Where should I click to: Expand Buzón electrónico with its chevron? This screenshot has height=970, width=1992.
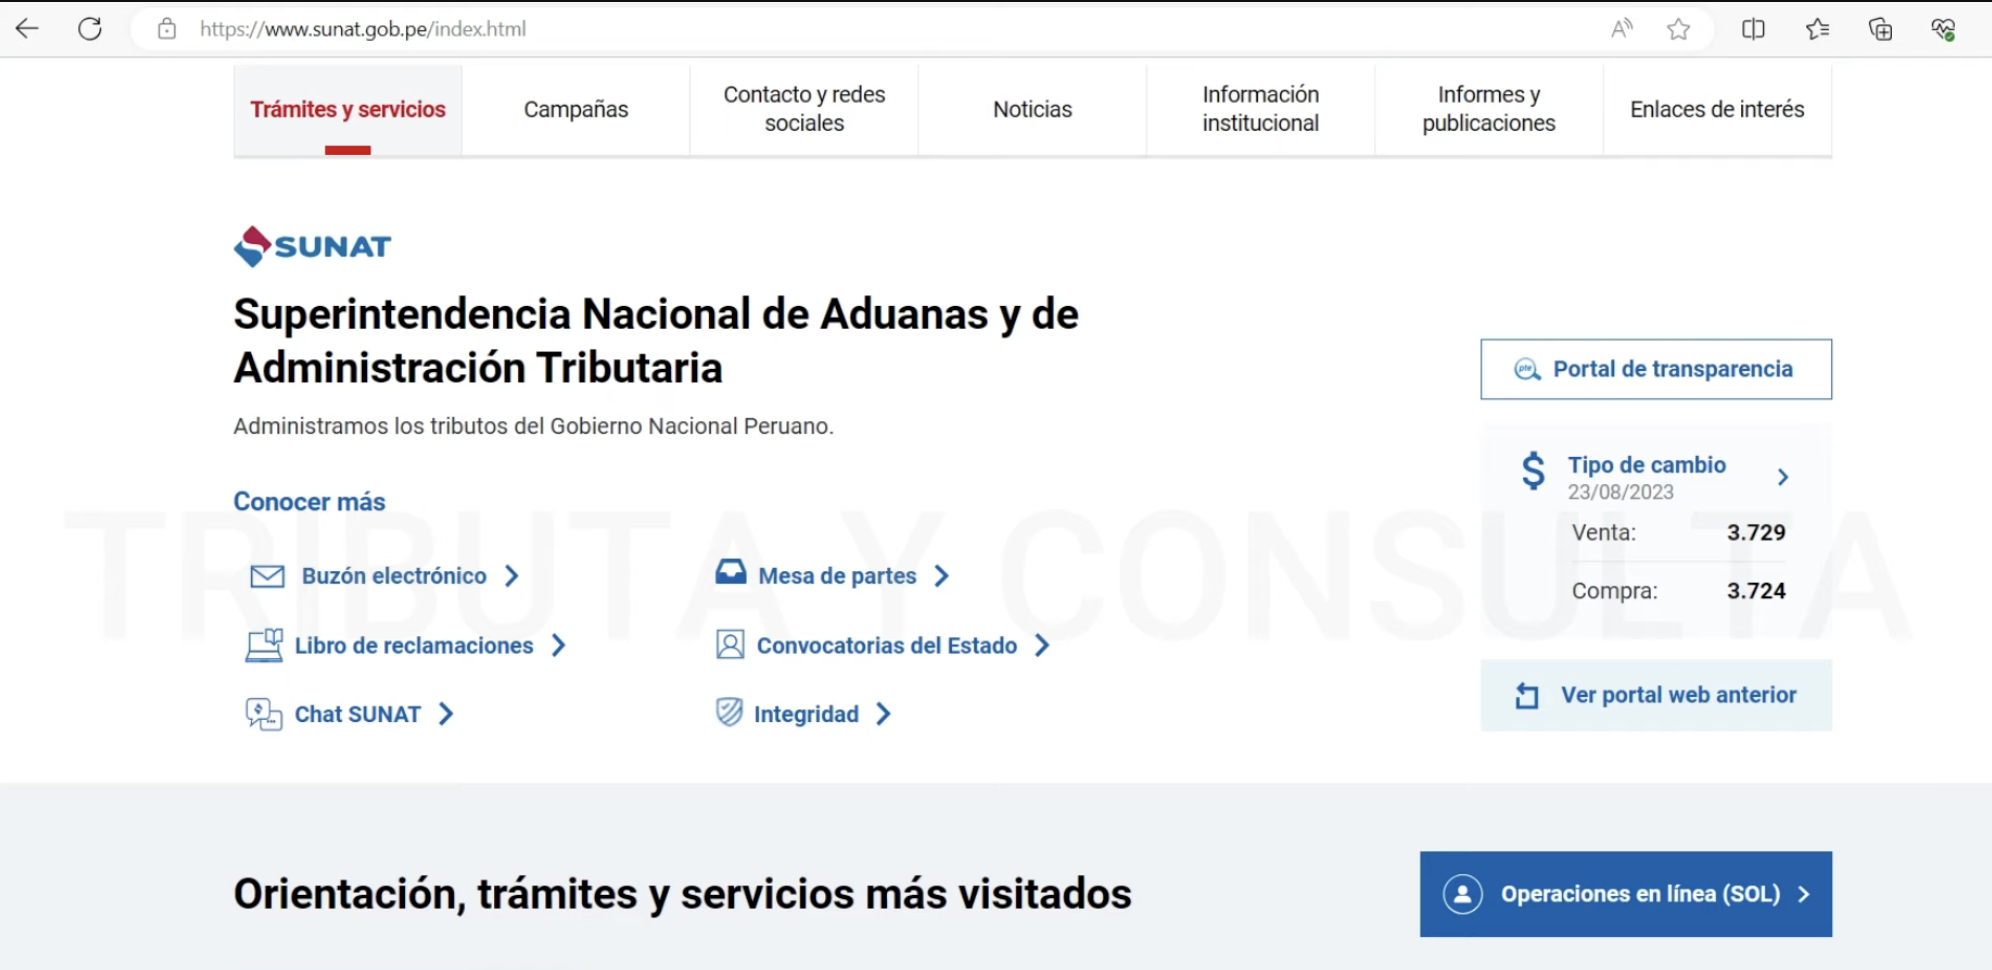[512, 576]
